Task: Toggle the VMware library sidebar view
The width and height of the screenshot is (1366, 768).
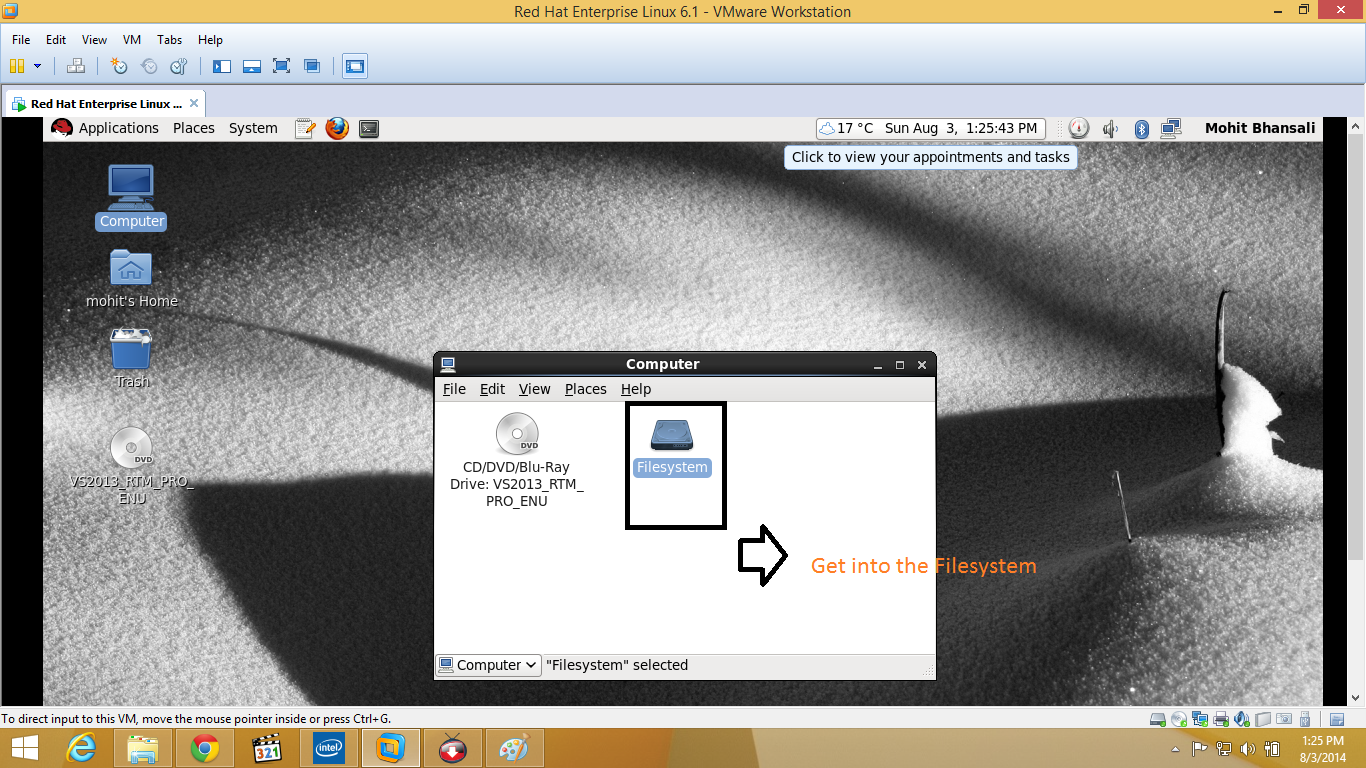Action: click(x=222, y=66)
